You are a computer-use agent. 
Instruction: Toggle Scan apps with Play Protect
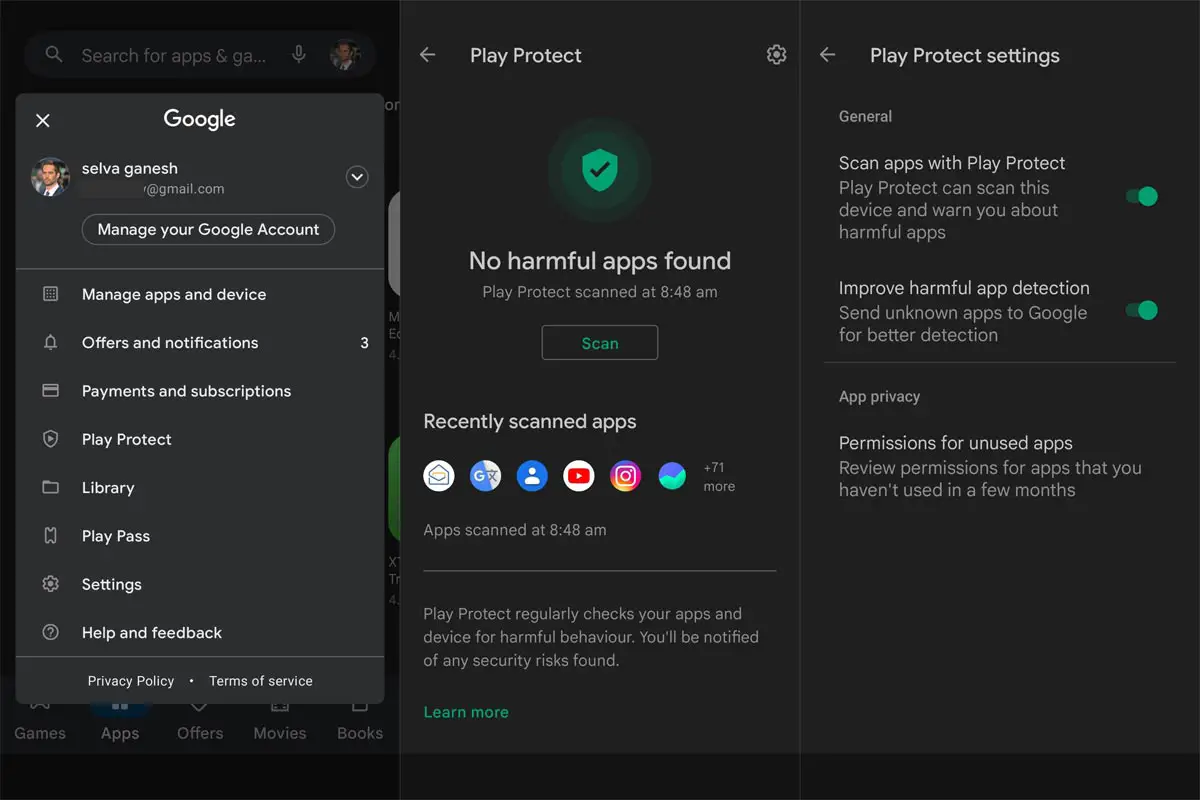point(1142,196)
